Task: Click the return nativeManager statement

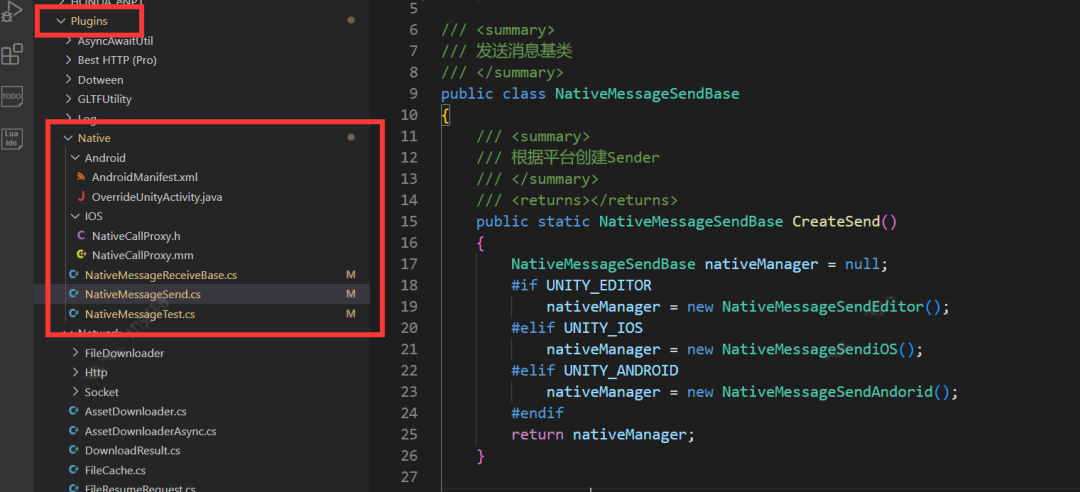Action: (x=603, y=435)
